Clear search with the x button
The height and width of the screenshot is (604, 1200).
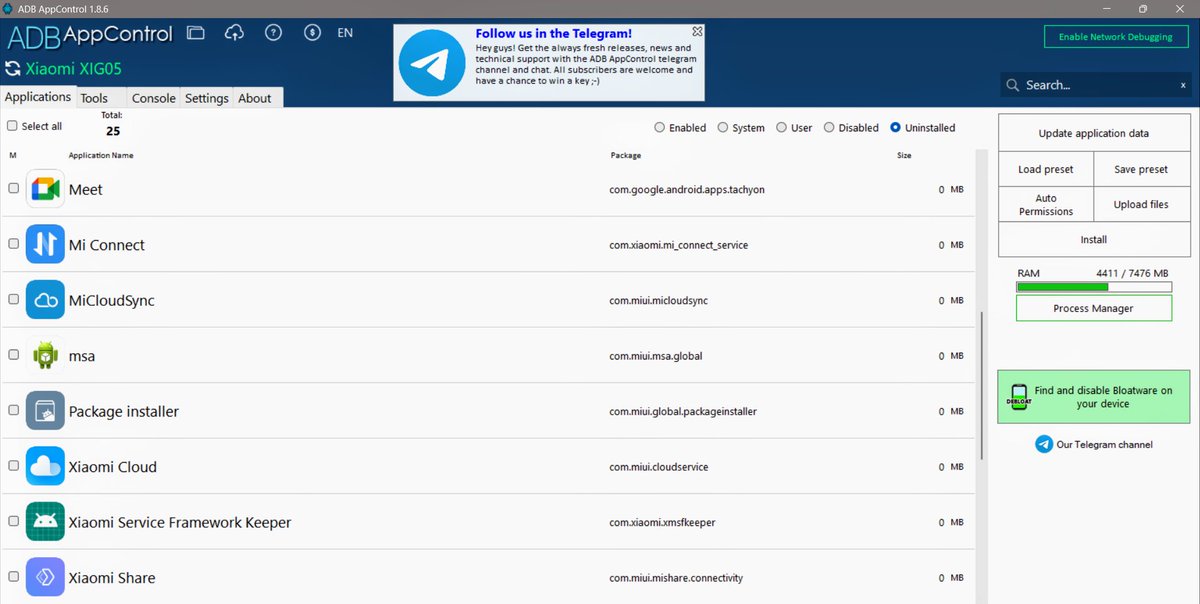pos(1183,85)
